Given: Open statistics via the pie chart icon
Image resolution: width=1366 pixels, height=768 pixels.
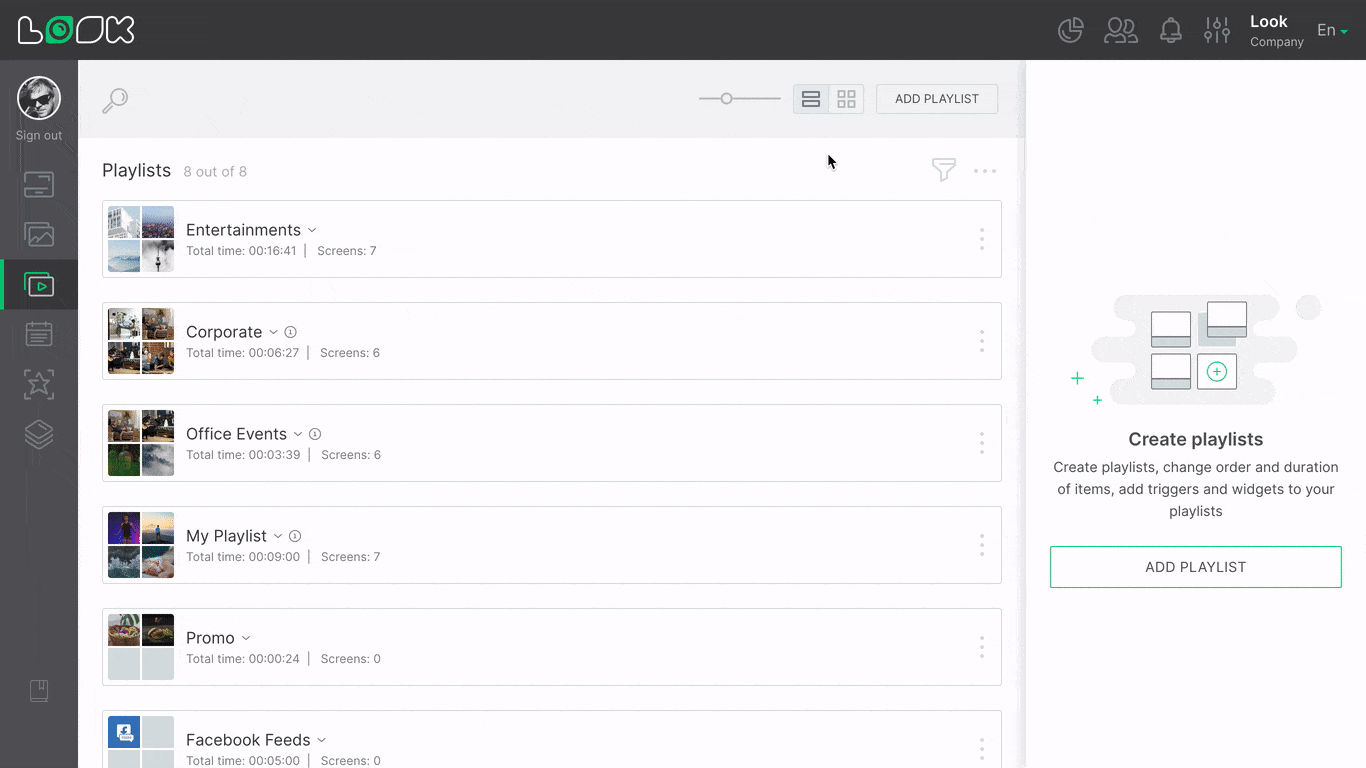Looking at the screenshot, I should coord(1070,30).
